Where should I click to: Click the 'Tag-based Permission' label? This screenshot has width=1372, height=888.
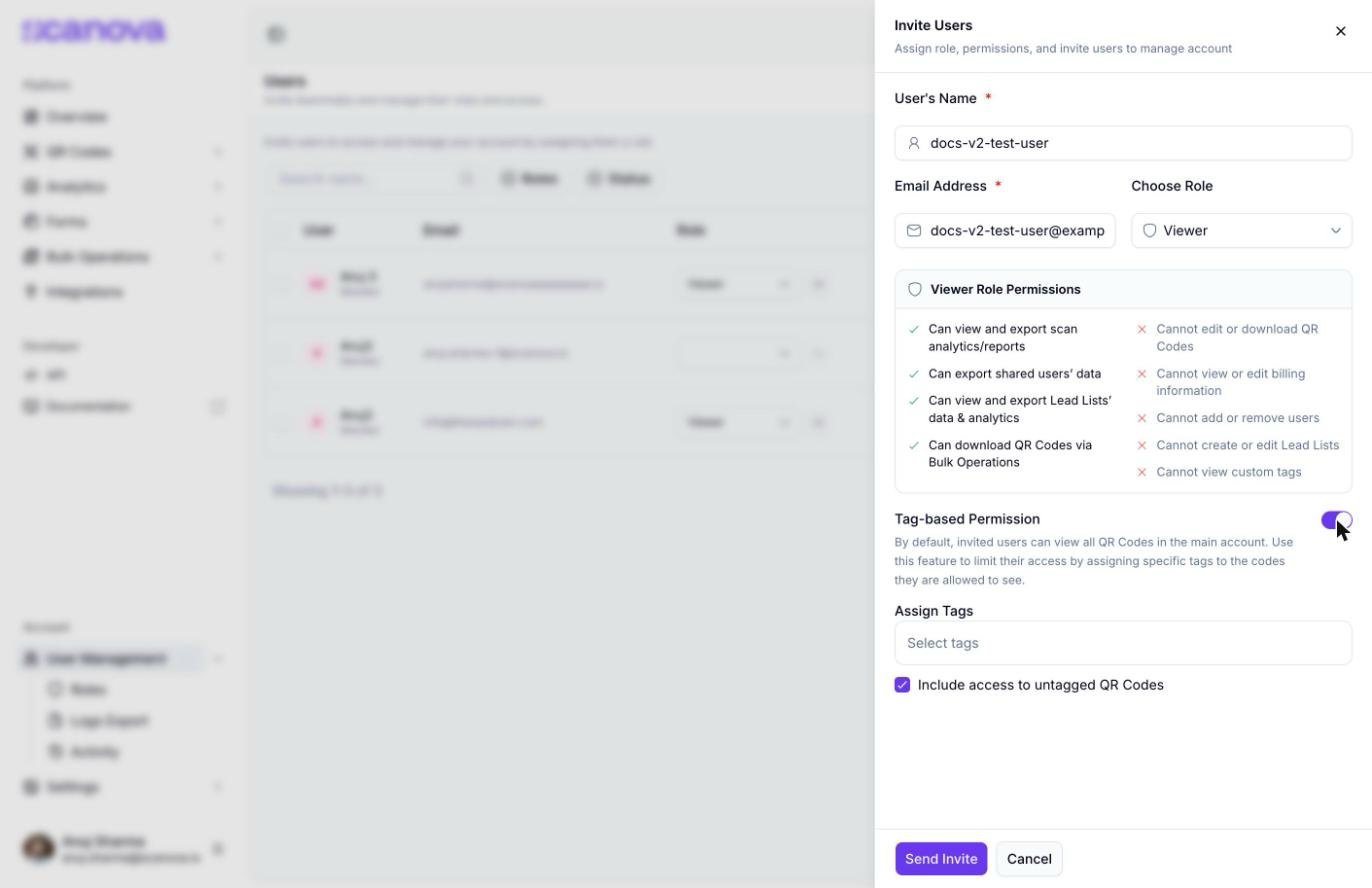pyautogui.click(x=967, y=519)
